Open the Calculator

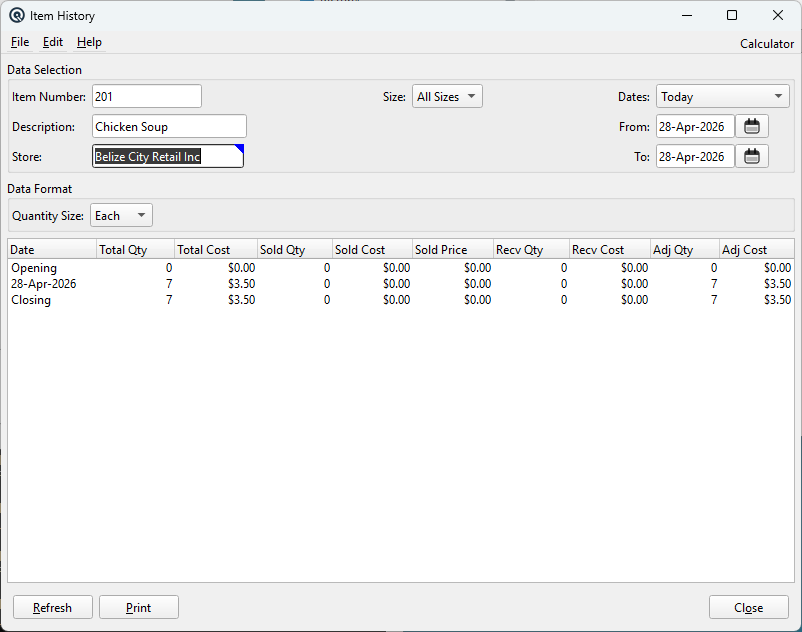(766, 44)
